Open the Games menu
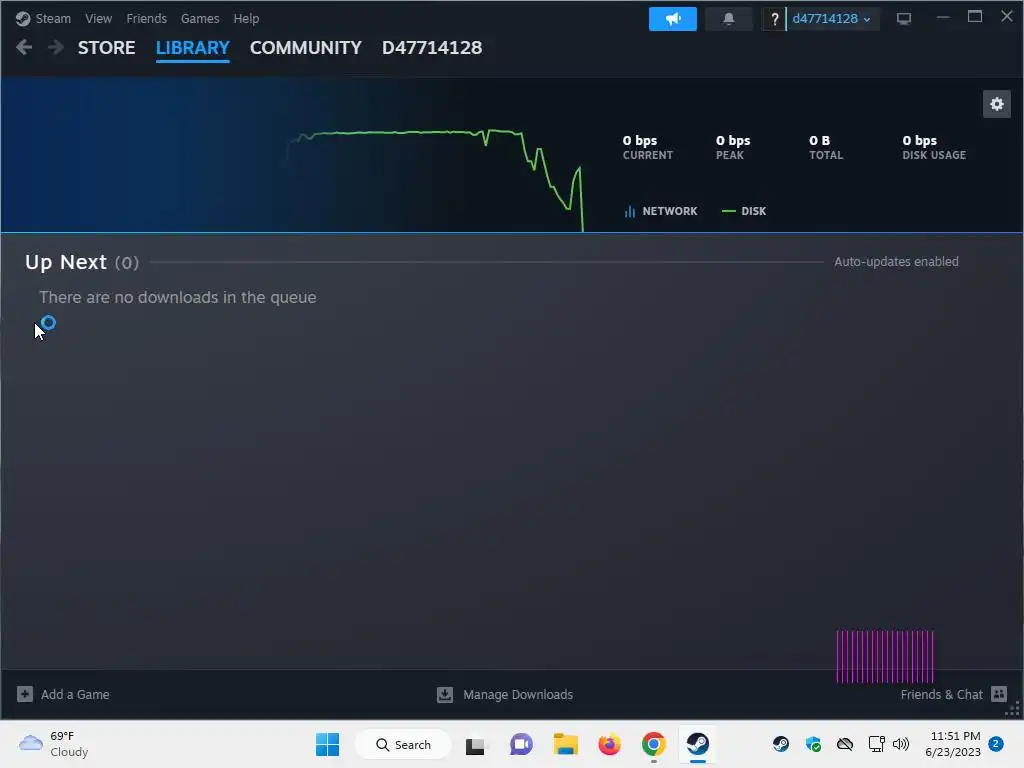1024x768 pixels. tap(200, 18)
